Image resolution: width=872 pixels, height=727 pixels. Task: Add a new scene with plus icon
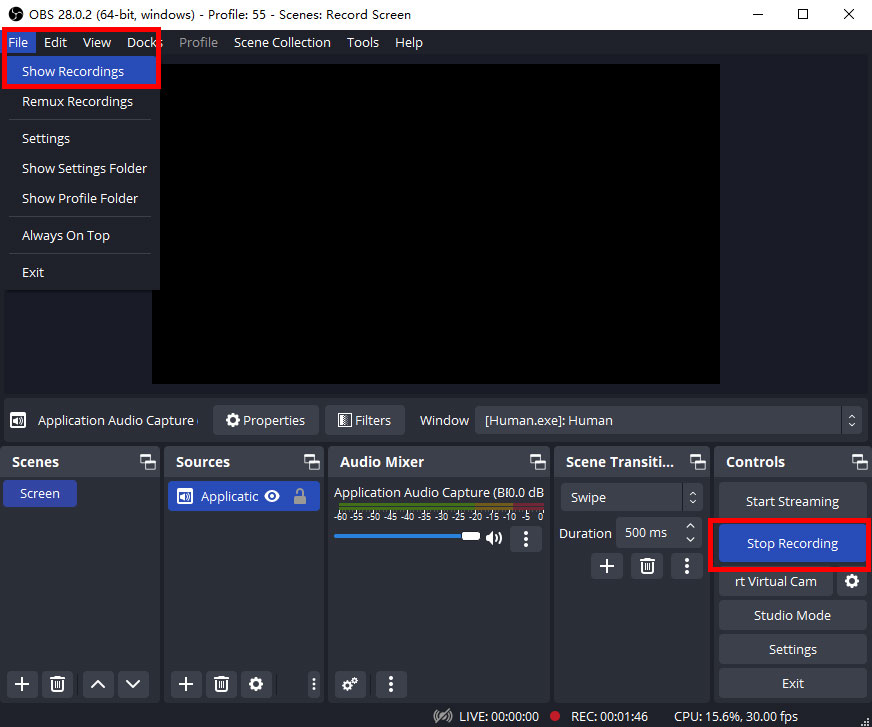coord(22,684)
